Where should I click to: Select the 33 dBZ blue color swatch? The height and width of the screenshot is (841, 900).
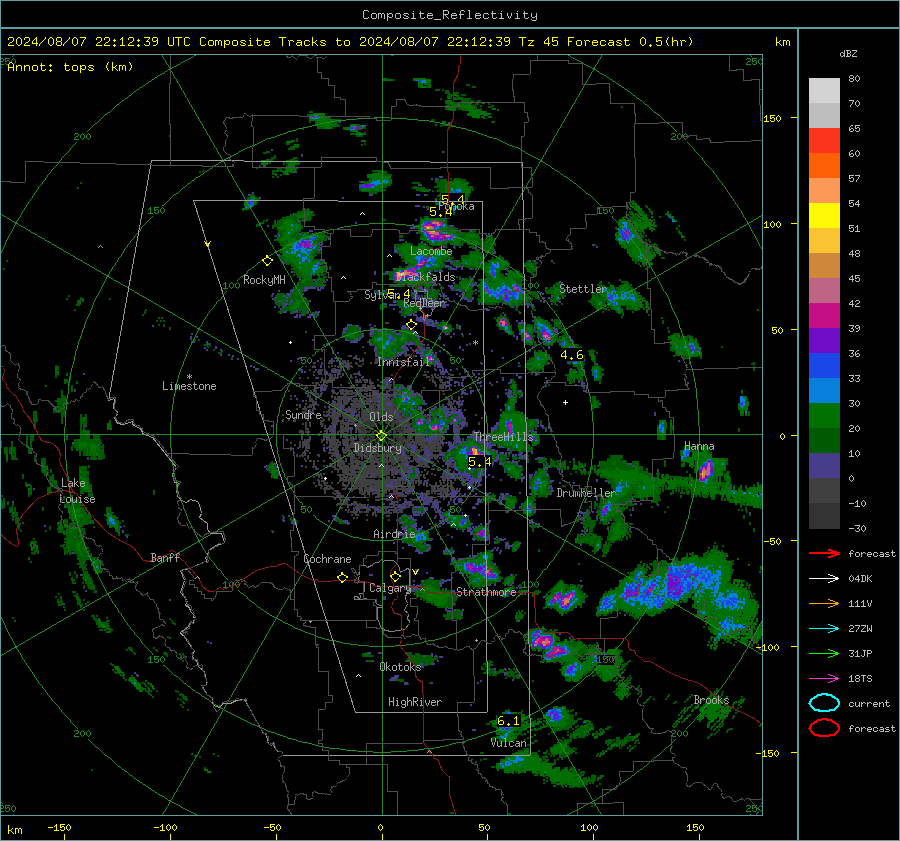(824, 365)
